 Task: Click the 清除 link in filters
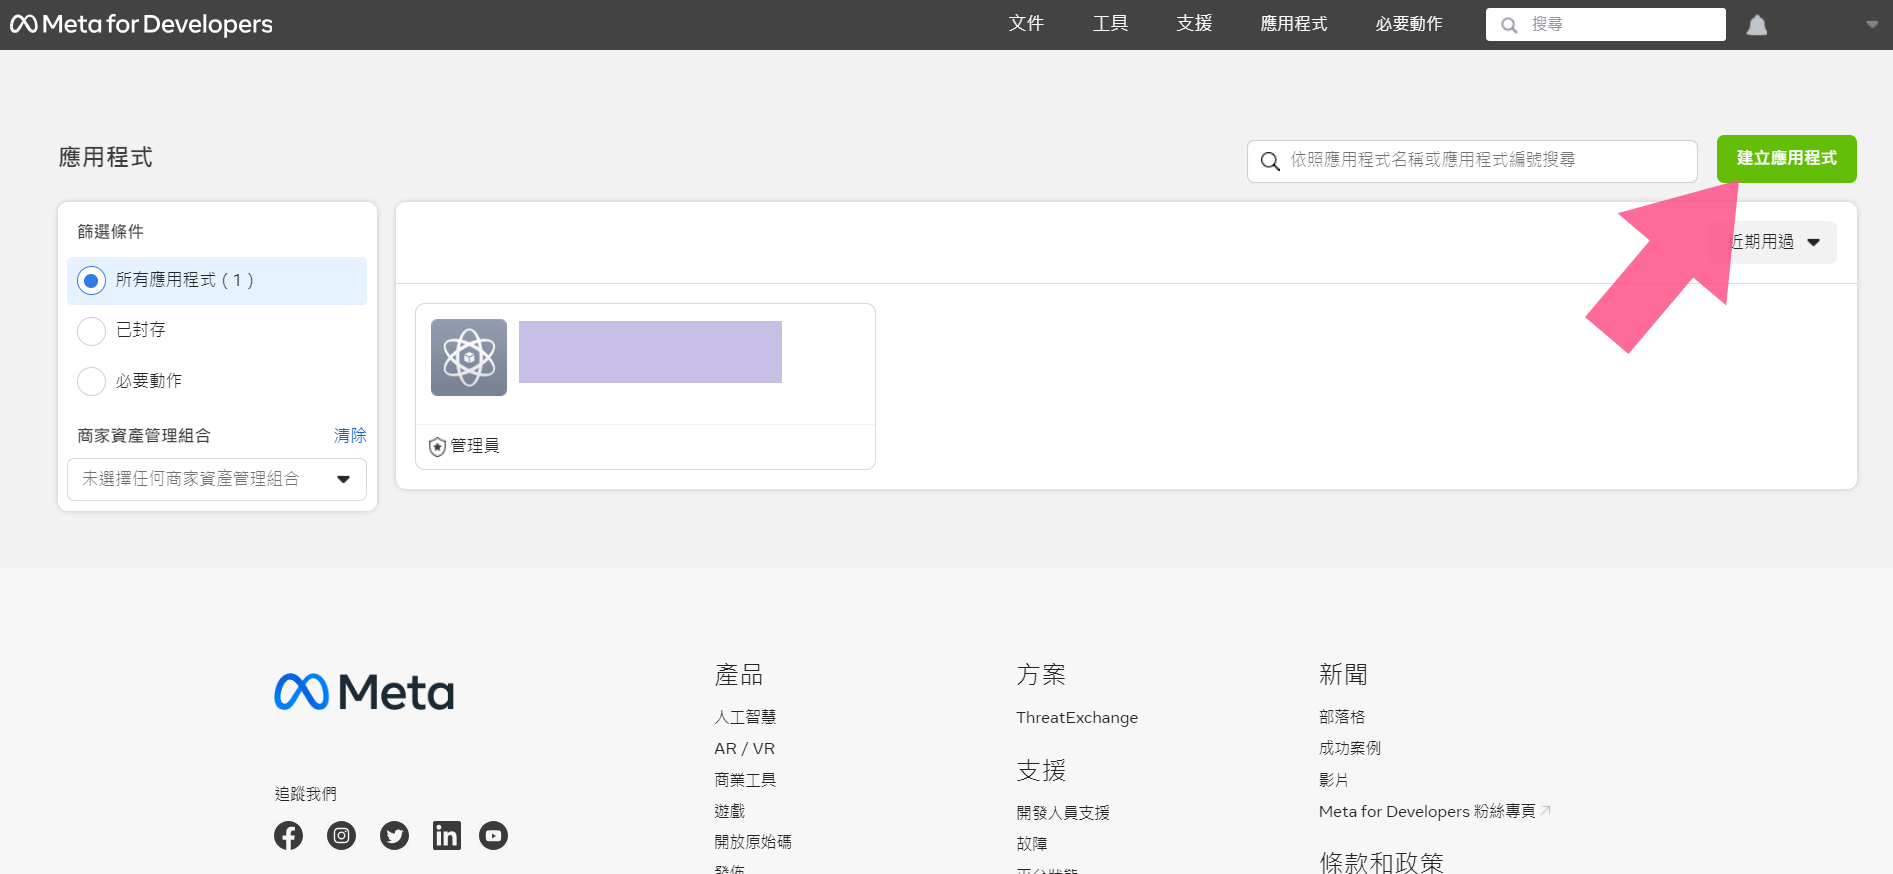click(350, 436)
